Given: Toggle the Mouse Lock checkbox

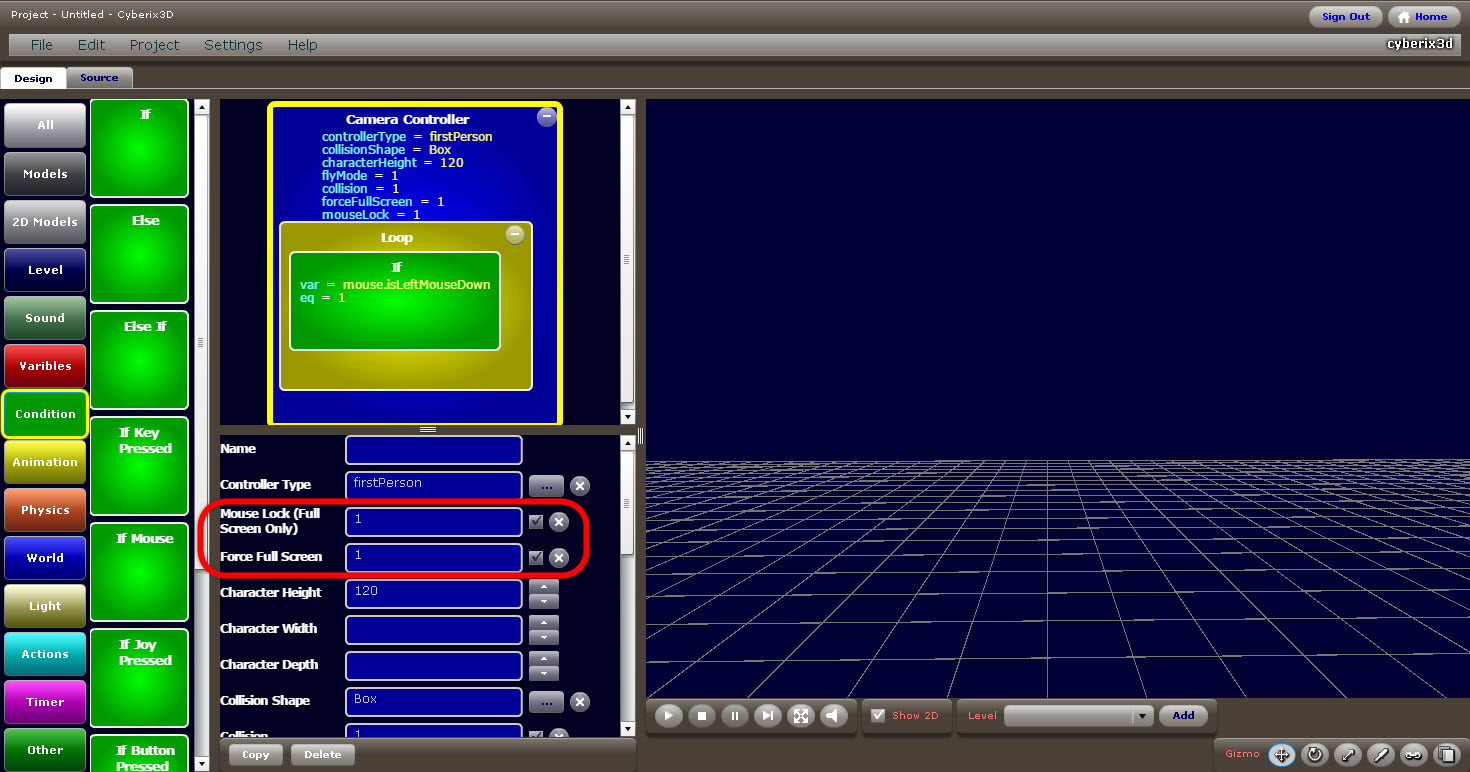Looking at the screenshot, I should click(x=536, y=522).
